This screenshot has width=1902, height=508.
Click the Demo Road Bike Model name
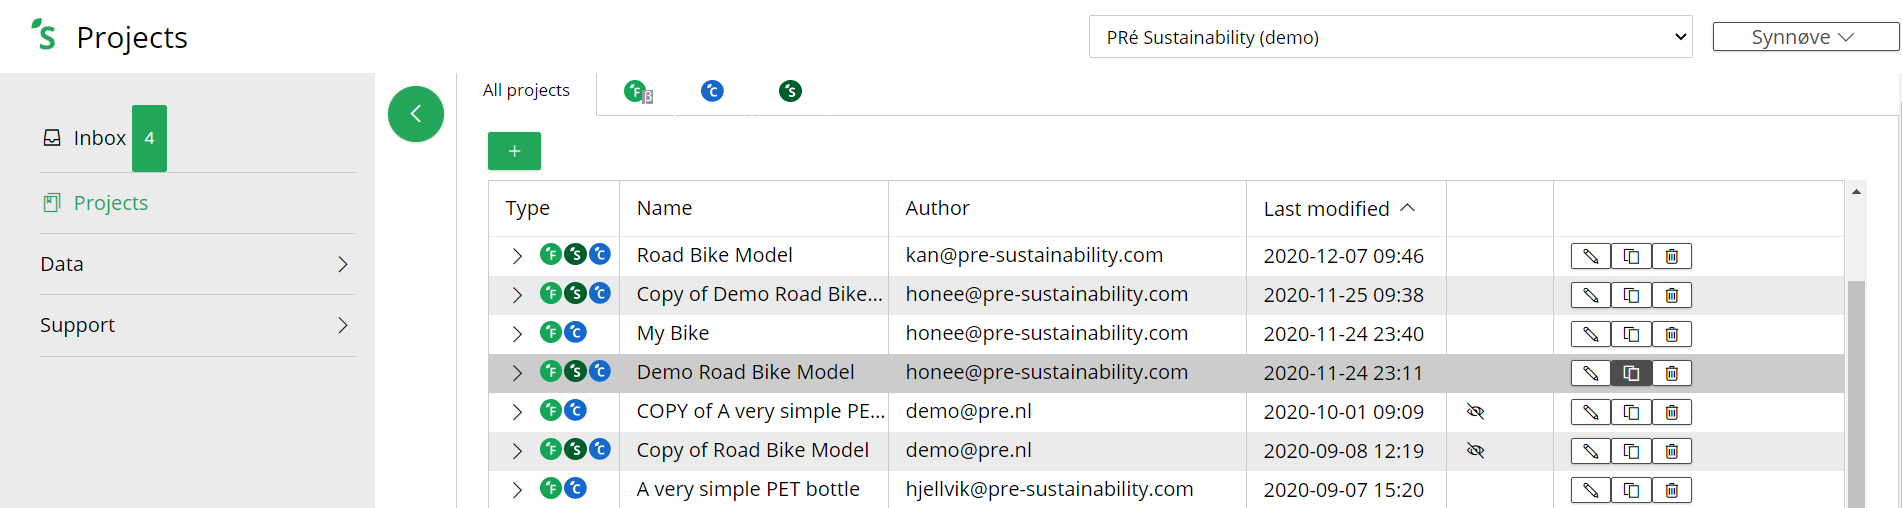pos(745,372)
